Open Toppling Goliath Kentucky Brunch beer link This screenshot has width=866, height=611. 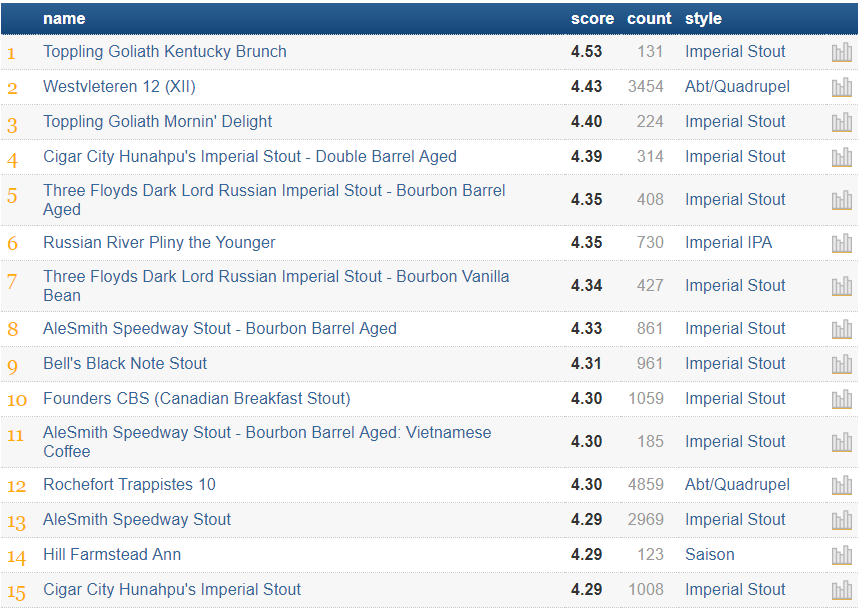(x=165, y=51)
